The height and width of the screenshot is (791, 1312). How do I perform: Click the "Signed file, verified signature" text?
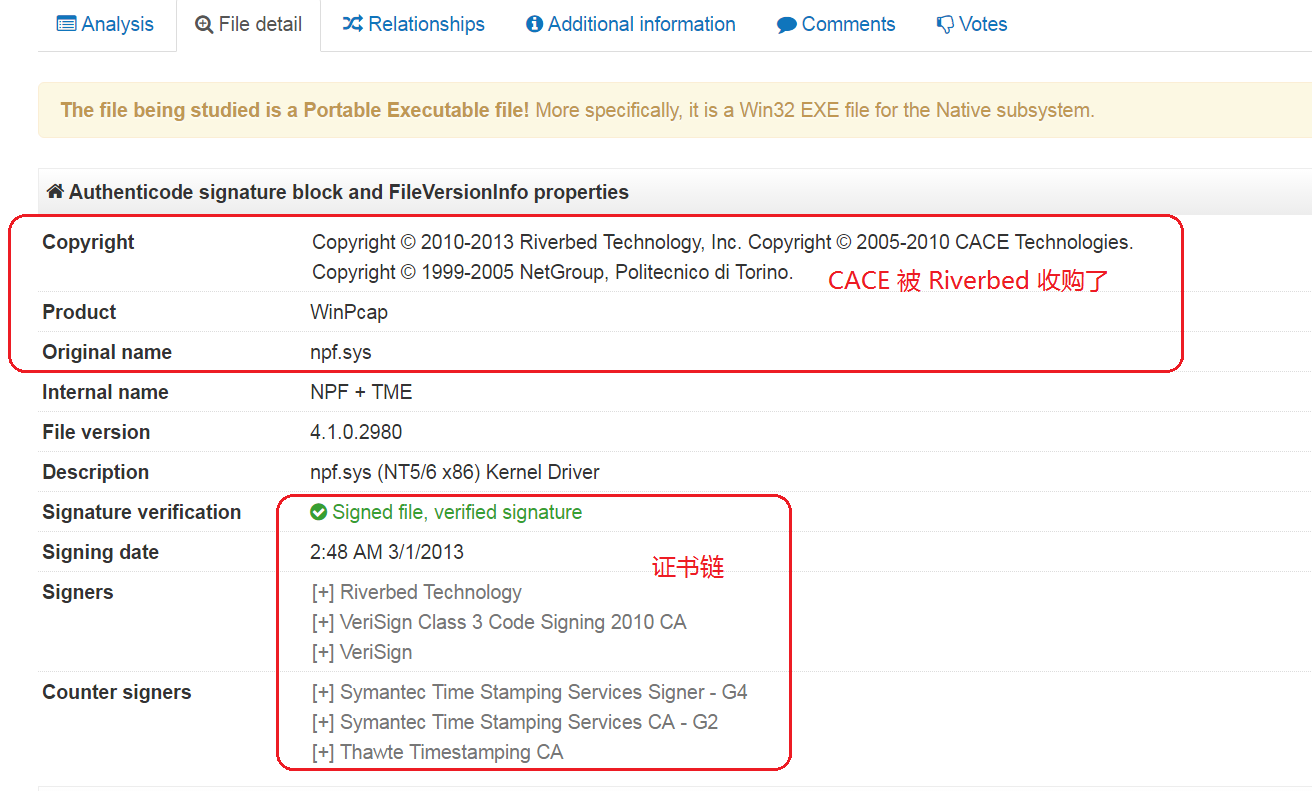457,512
